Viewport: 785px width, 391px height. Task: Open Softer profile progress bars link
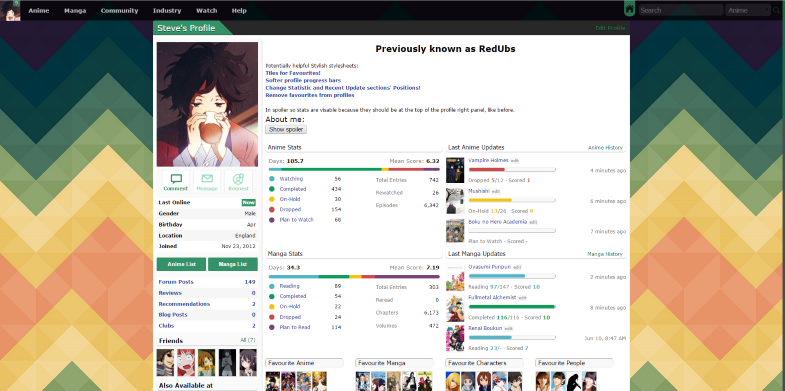[303, 80]
